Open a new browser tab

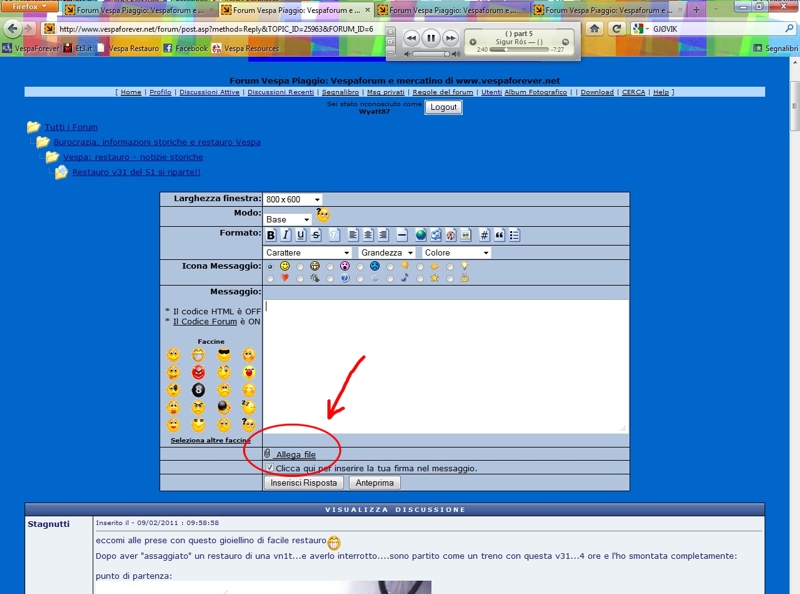(x=696, y=10)
